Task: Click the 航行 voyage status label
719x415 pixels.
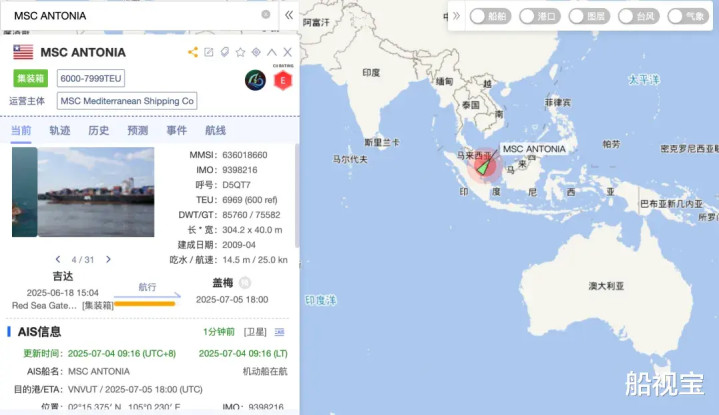Action: pos(147,287)
